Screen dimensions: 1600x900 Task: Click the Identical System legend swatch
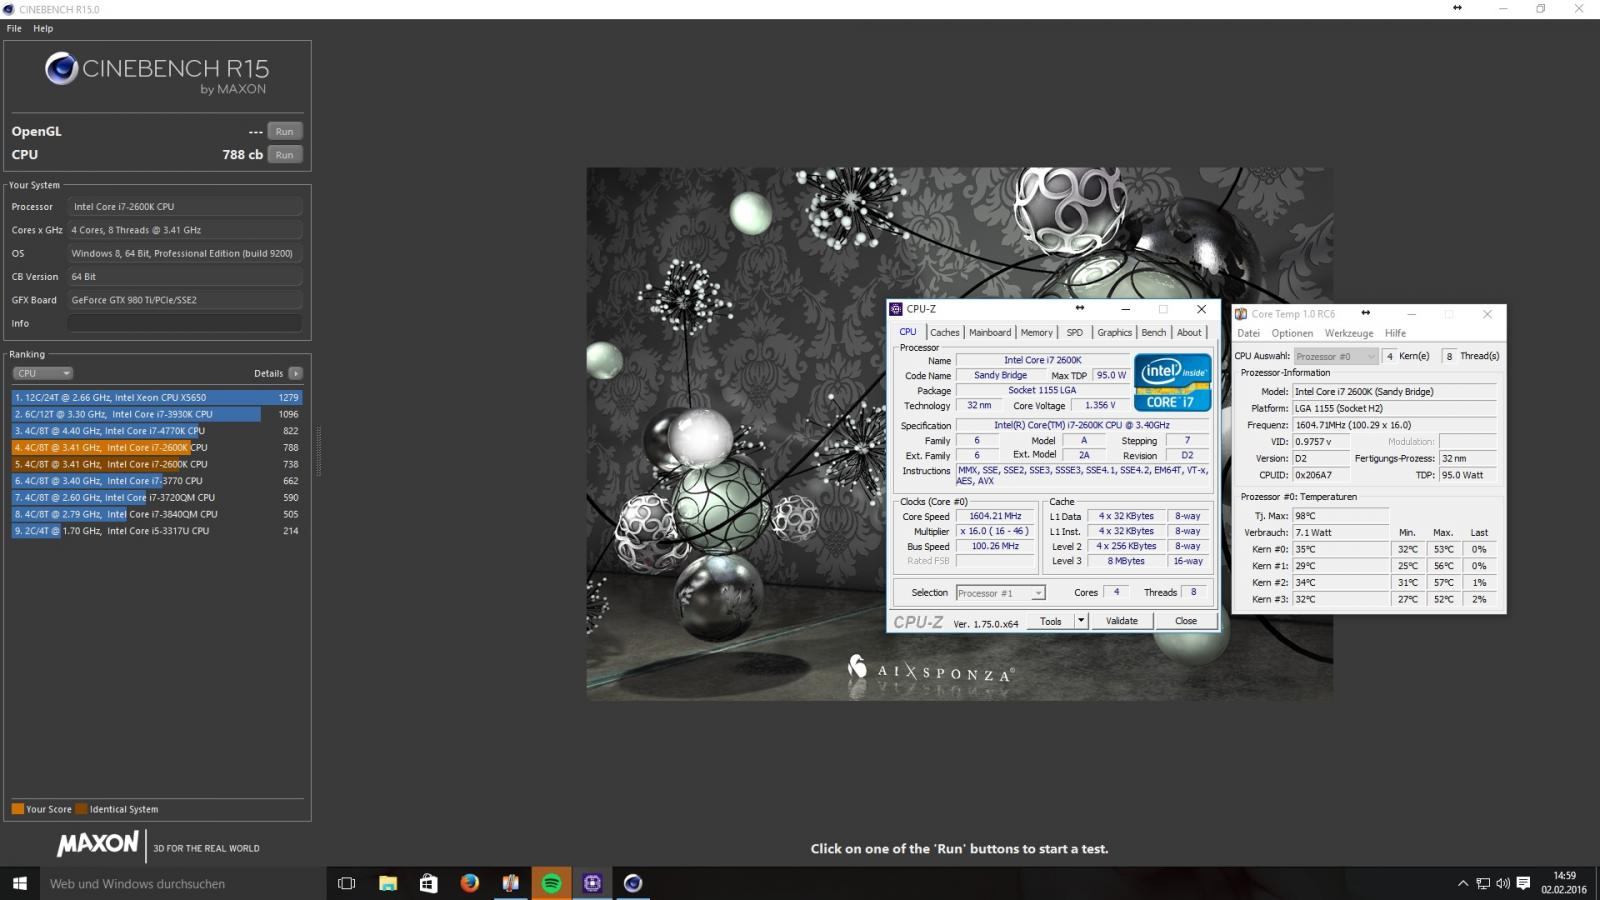pos(82,809)
